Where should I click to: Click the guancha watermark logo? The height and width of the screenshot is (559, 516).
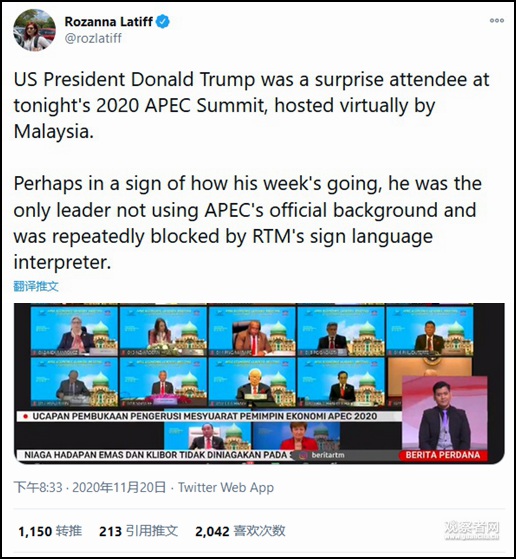point(471,530)
